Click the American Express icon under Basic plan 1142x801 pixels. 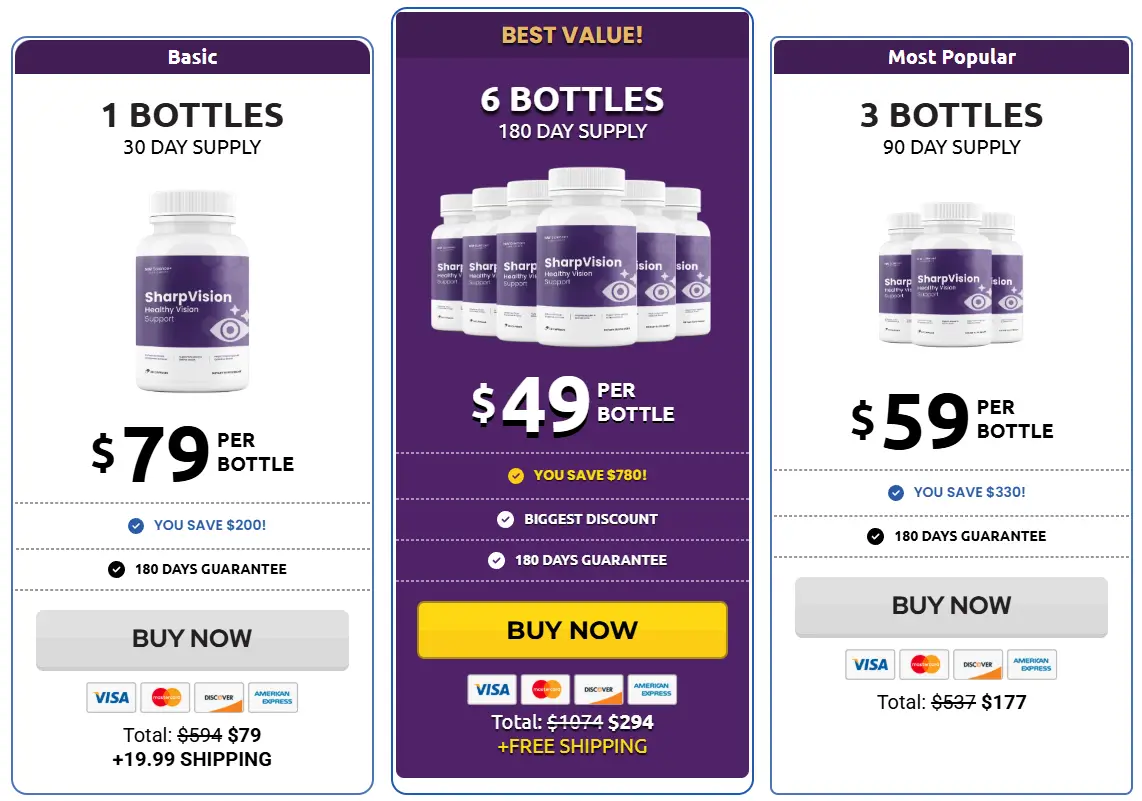click(273, 697)
